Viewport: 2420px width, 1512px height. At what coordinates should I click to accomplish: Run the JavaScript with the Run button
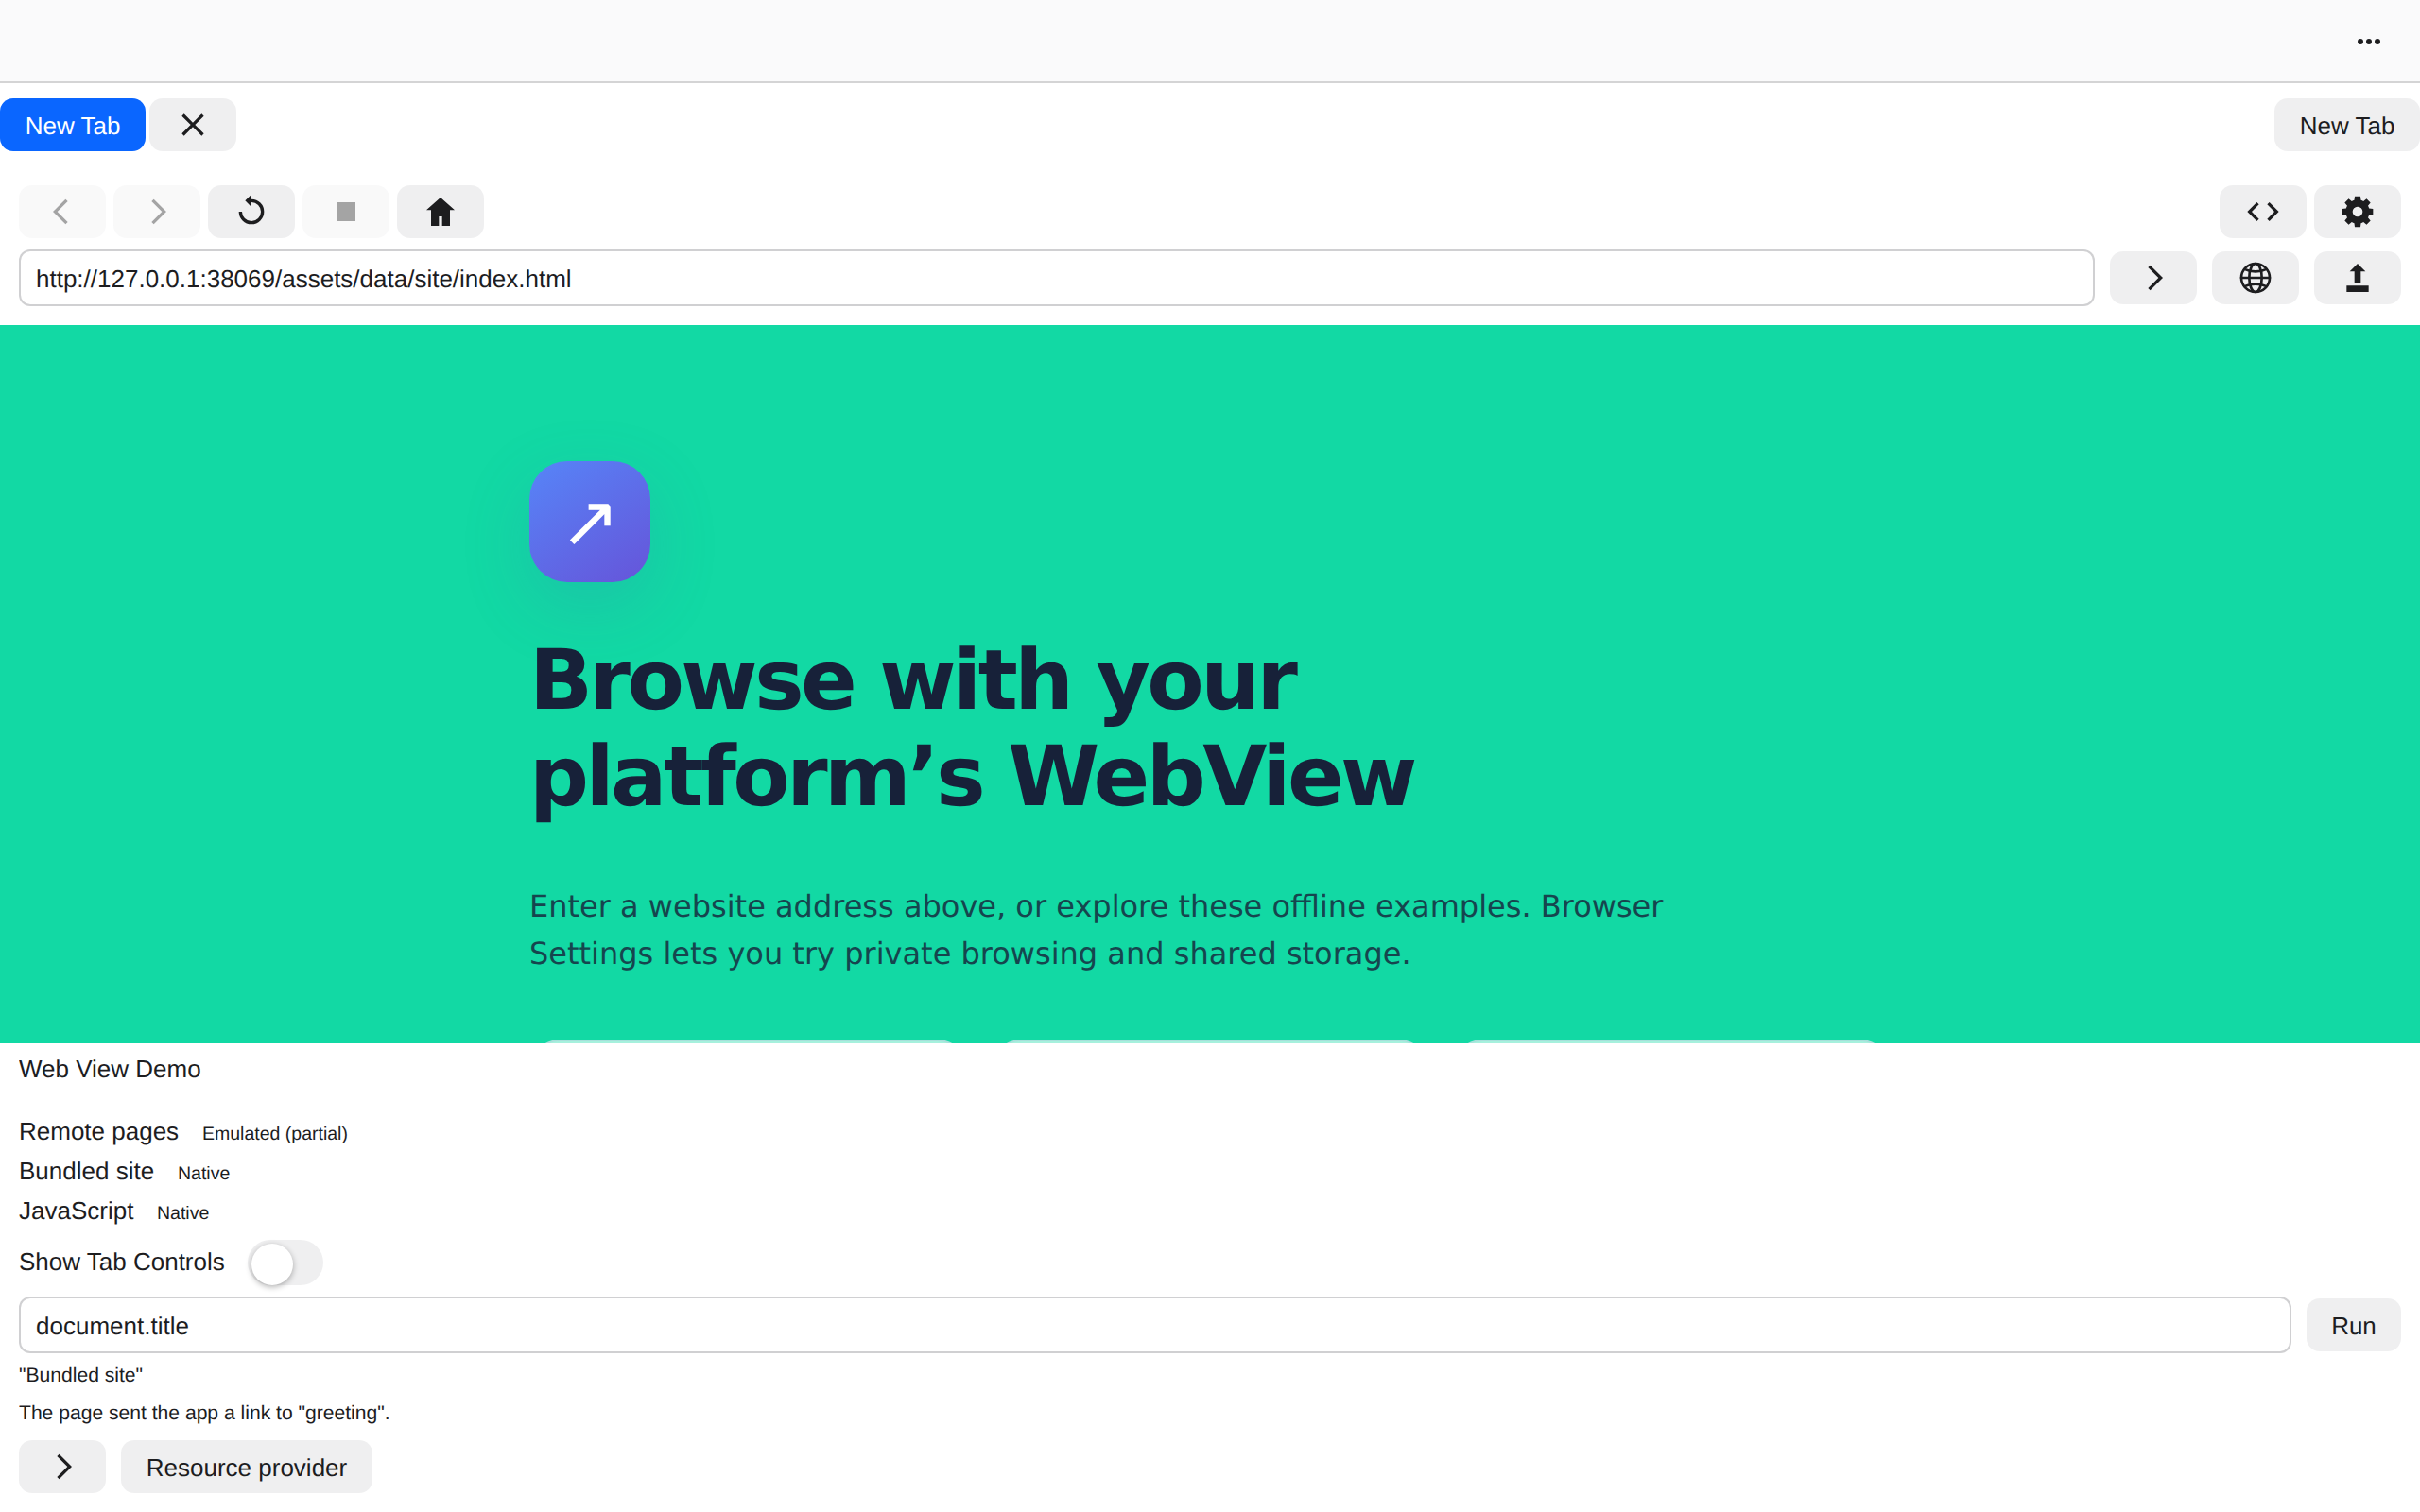click(2353, 1325)
